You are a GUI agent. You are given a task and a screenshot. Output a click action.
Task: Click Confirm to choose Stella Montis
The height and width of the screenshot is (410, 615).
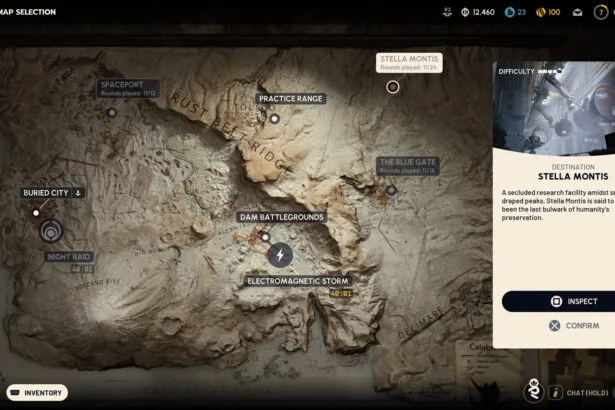(x=574, y=326)
